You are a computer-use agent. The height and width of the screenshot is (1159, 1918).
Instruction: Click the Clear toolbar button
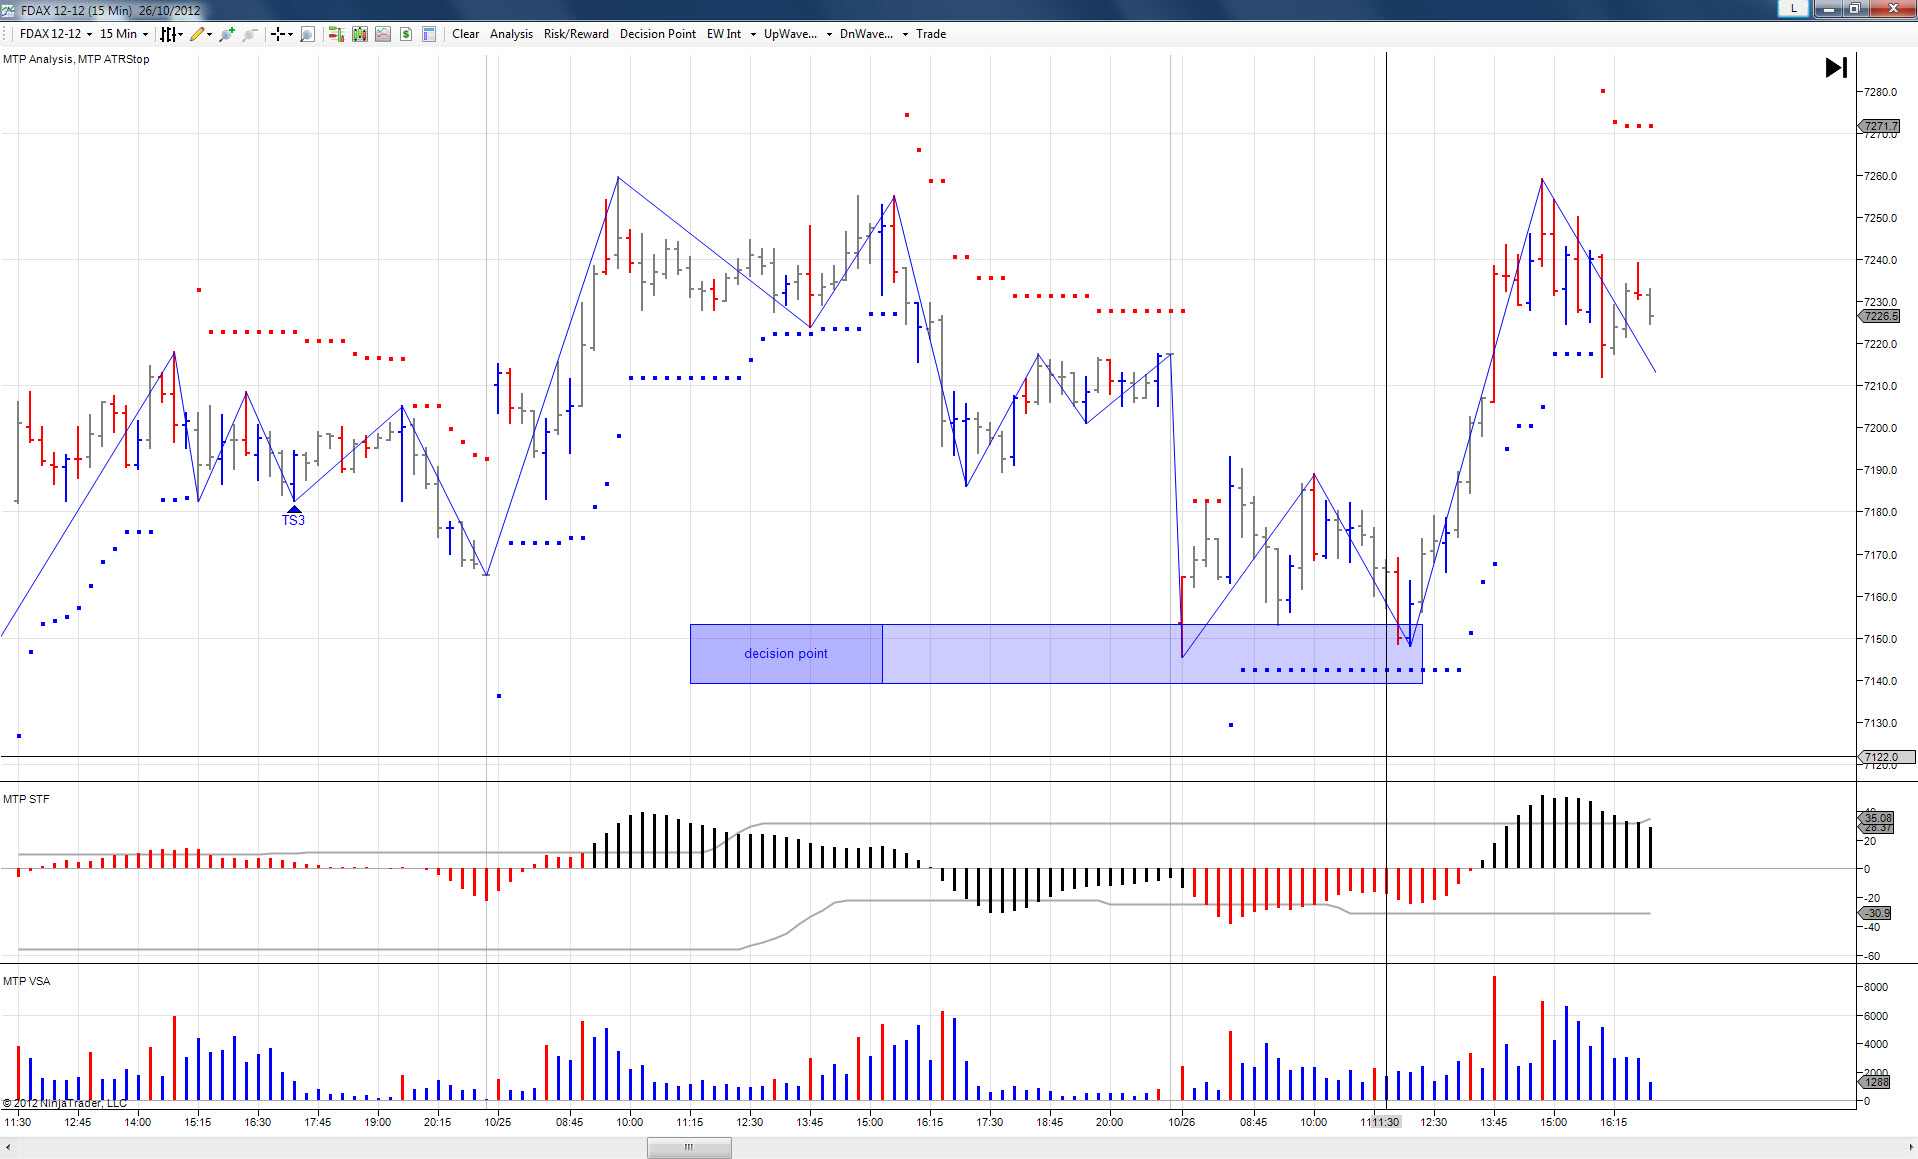click(x=465, y=34)
